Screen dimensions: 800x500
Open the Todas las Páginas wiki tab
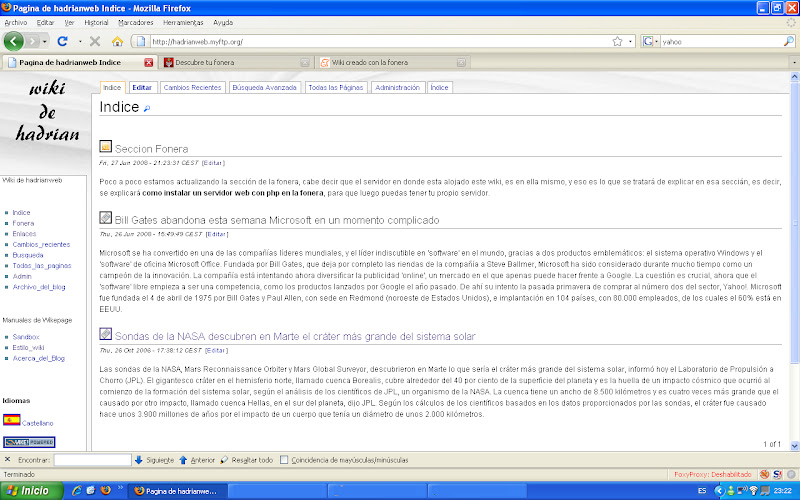[336, 88]
